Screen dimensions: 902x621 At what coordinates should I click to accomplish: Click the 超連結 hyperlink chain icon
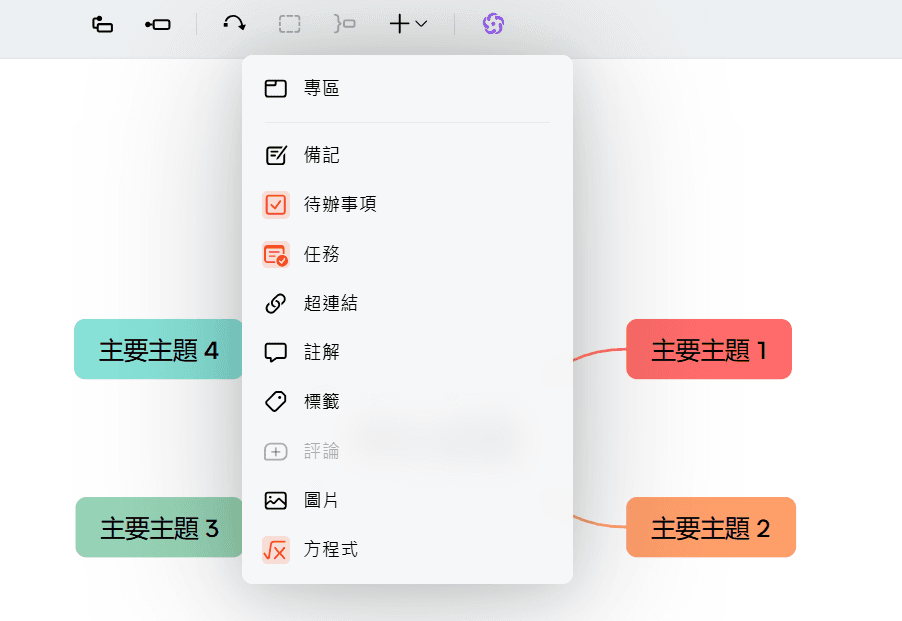click(x=276, y=303)
